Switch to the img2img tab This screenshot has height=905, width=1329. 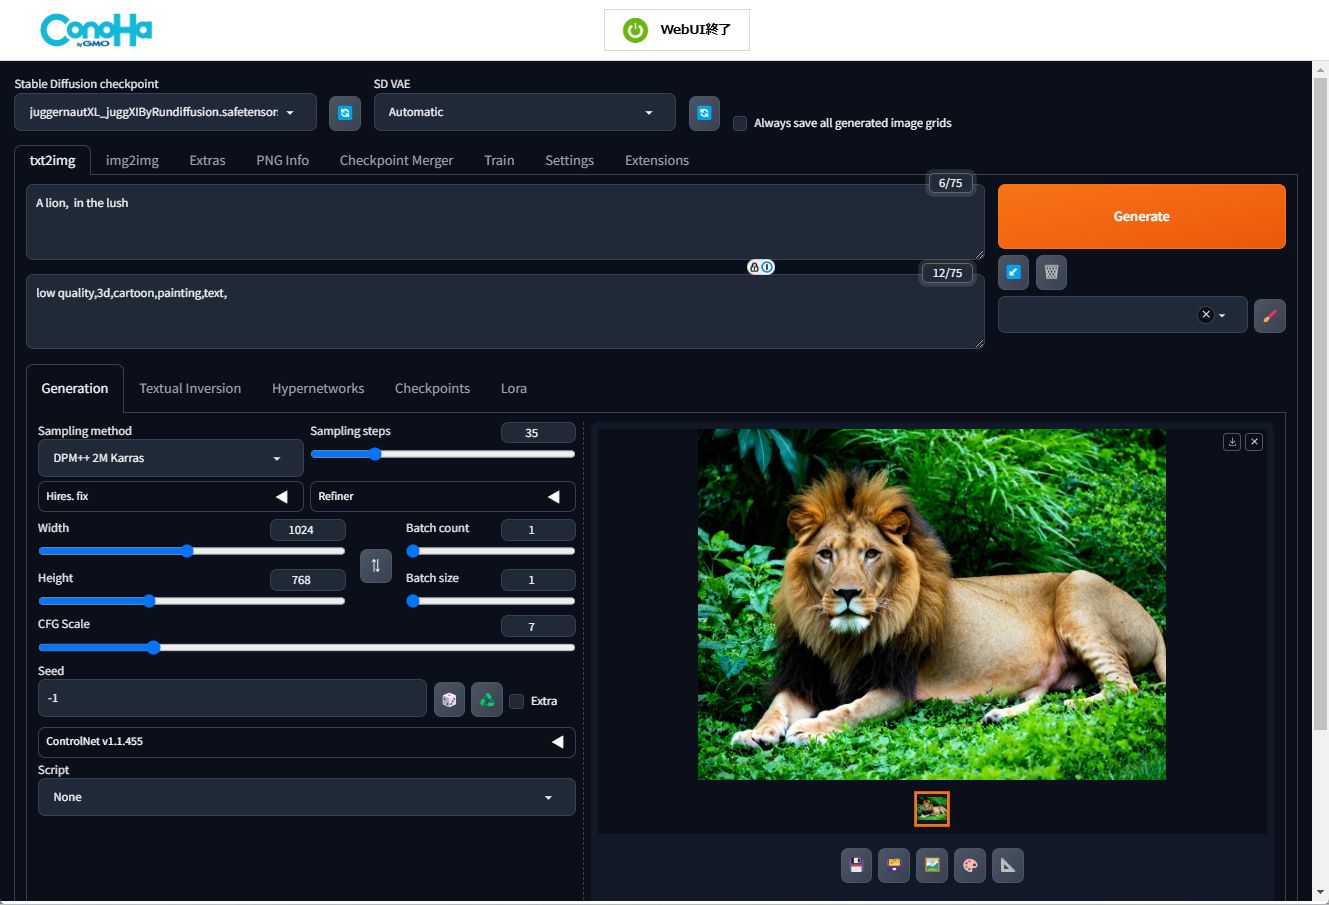tap(132, 160)
